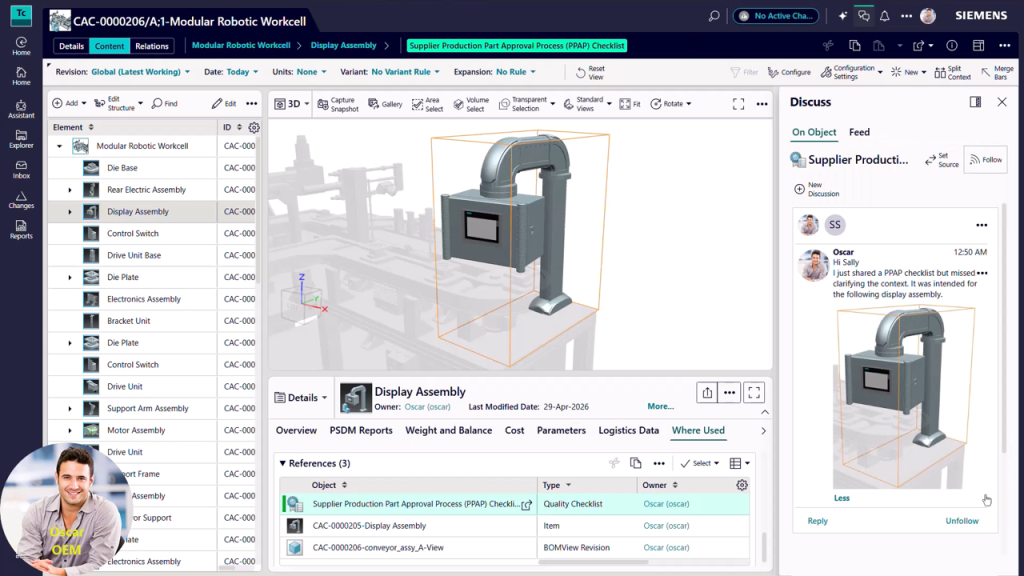Open the Variant rule dropdown
Viewport: 1024px width, 576px height.
(x=405, y=72)
